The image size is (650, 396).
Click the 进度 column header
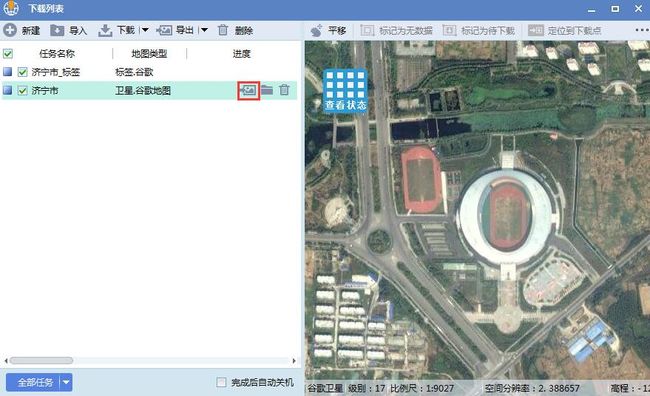241,53
